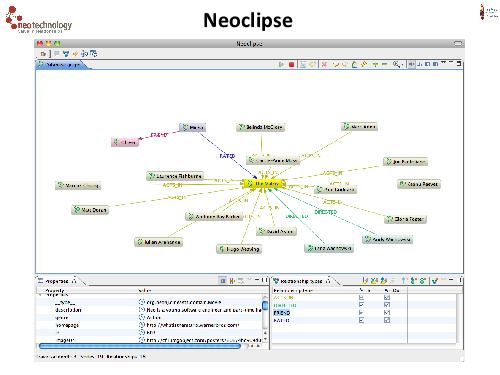Toggle the second checkbox in the RATED row
500x375 pixels.
coord(387,320)
